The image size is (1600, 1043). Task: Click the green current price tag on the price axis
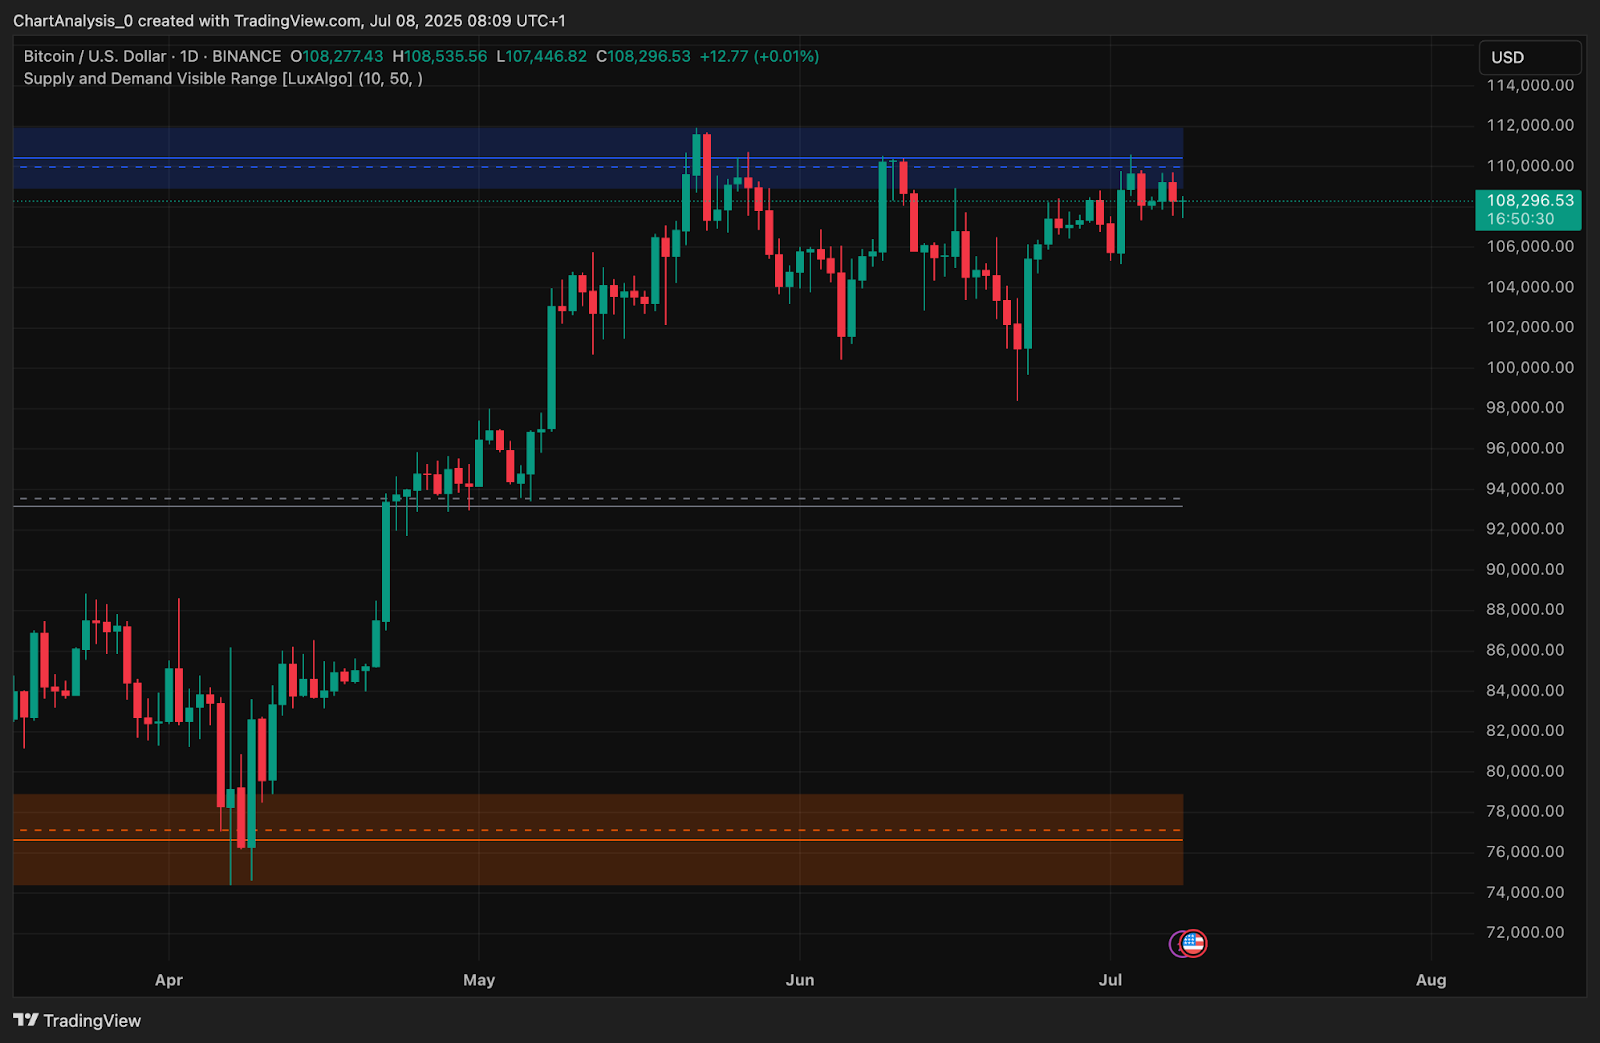1528,209
